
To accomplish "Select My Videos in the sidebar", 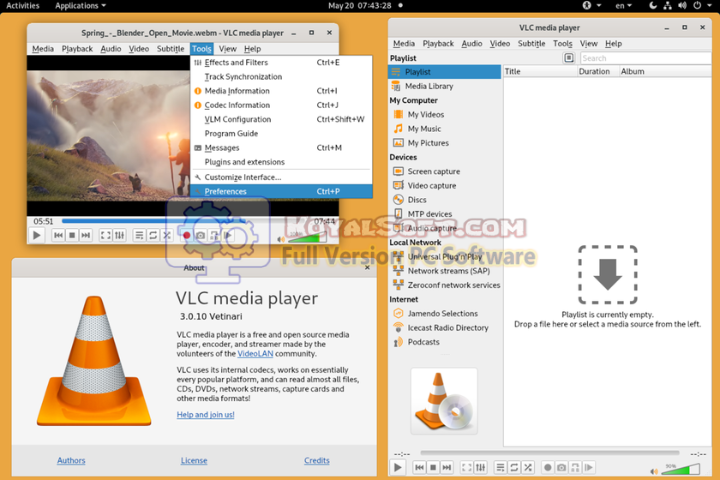I will pyautogui.click(x=444, y=115).
